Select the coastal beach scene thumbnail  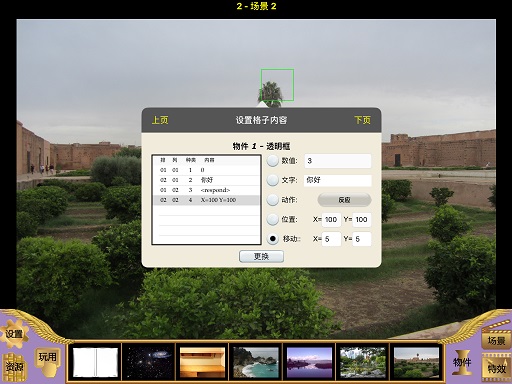[x=256, y=362]
